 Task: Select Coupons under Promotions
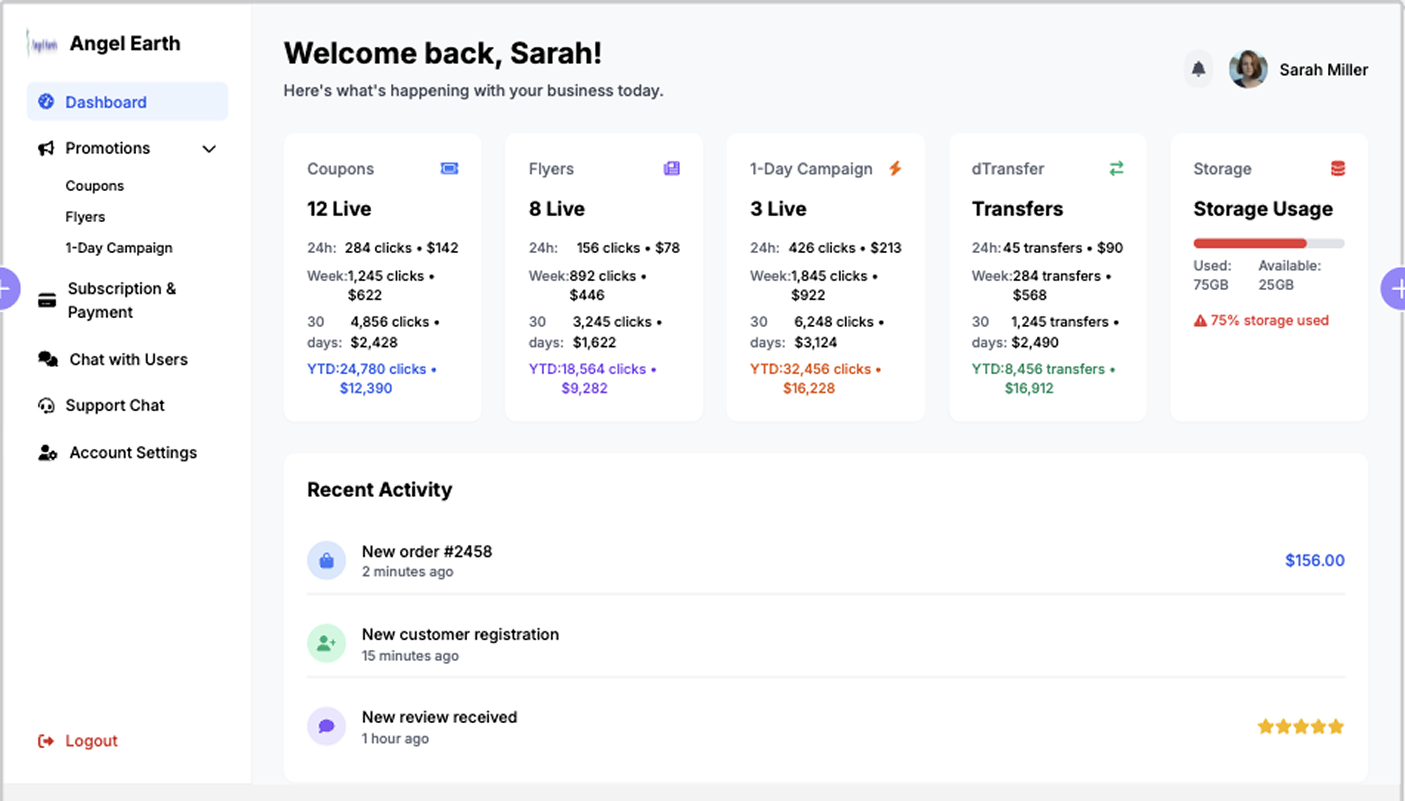coord(95,186)
